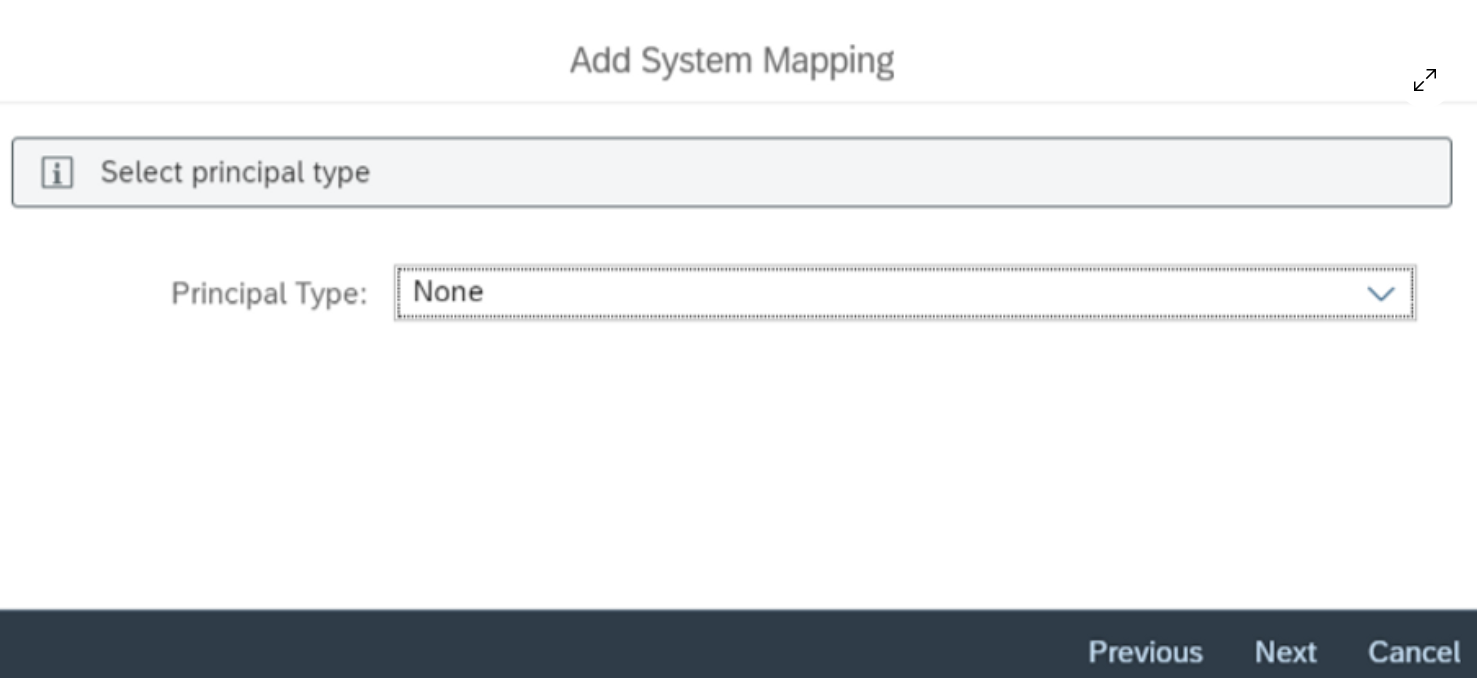Click the "Select principal type" message text

(235, 173)
